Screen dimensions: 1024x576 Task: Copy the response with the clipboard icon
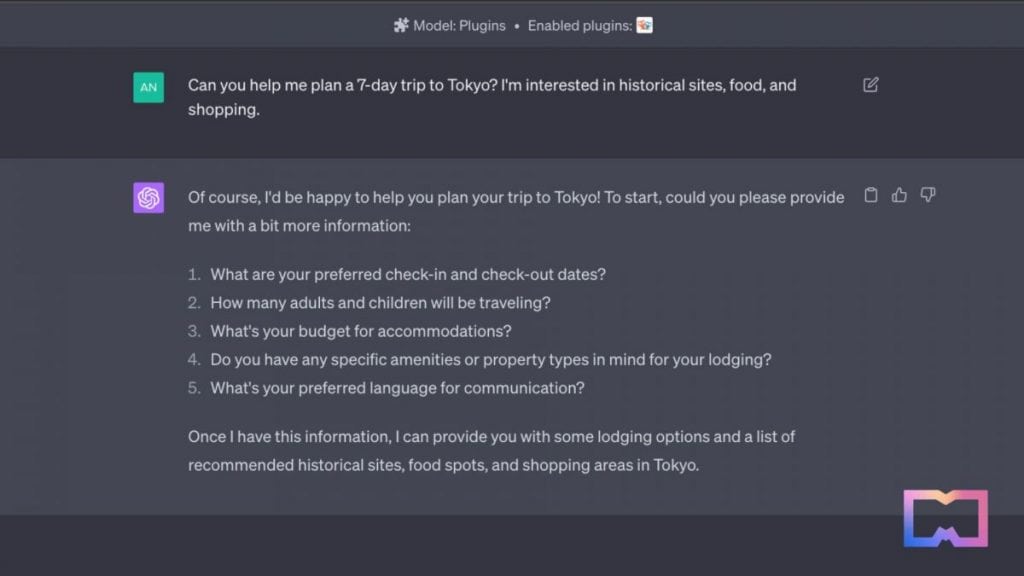(x=871, y=195)
